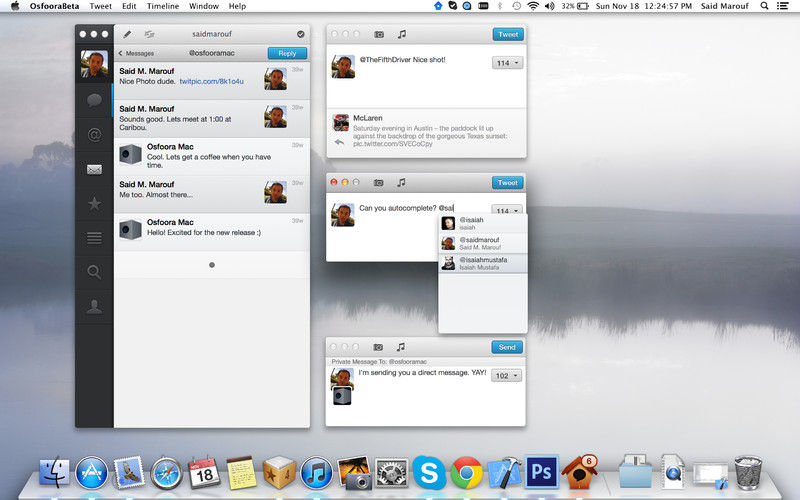Open the Lists icon in sidebar

(94, 238)
